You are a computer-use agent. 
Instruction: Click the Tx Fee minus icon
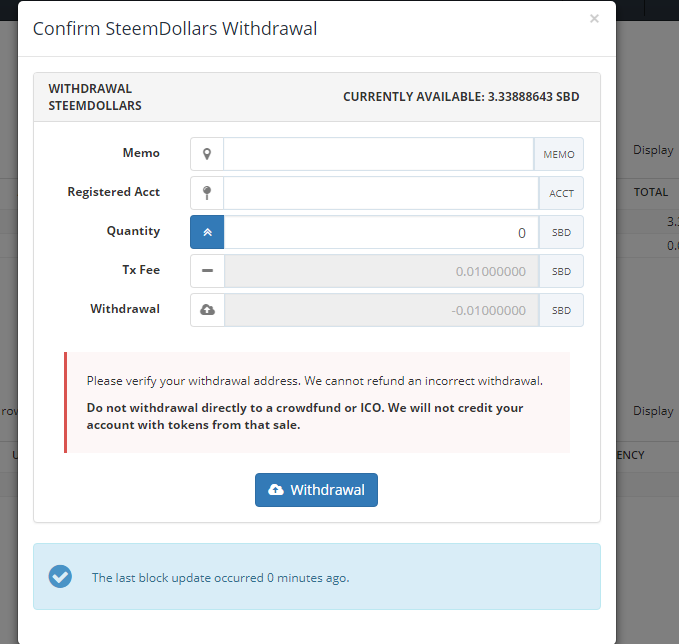[x=207, y=271]
